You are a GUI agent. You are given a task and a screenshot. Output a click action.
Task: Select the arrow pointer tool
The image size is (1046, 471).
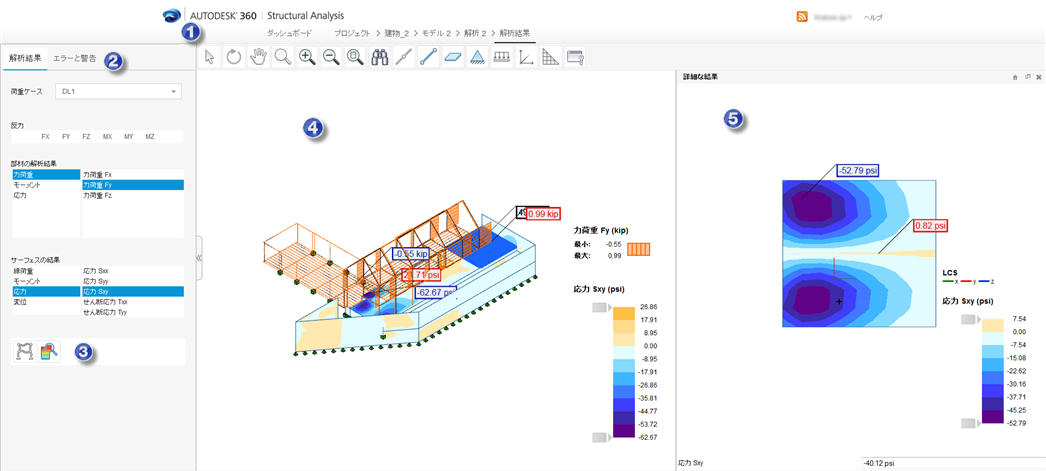tap(209, 58)
